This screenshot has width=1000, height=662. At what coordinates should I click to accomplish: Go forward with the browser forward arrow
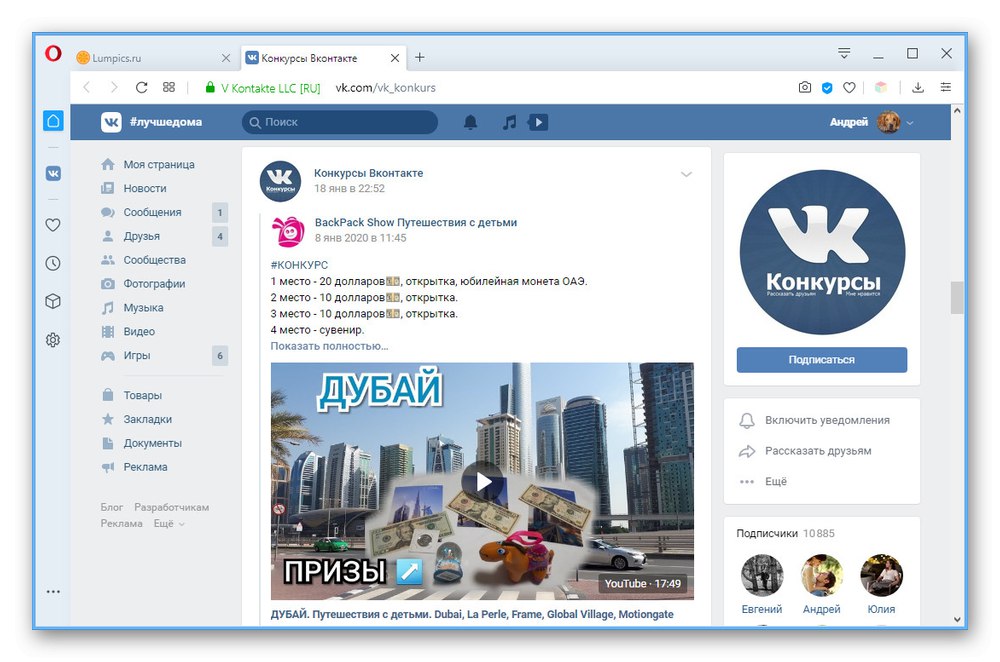point(114,87)
